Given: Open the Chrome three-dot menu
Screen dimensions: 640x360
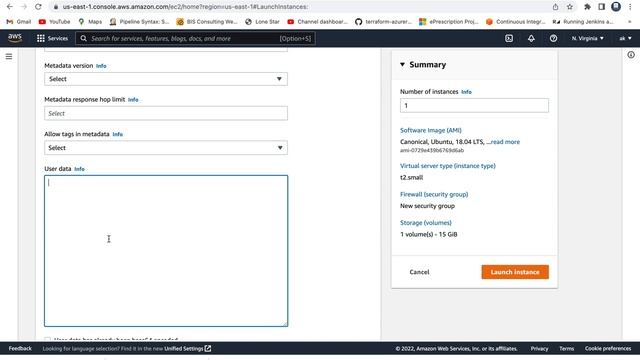Looking at the screenshot, I should tap(630, 7).
